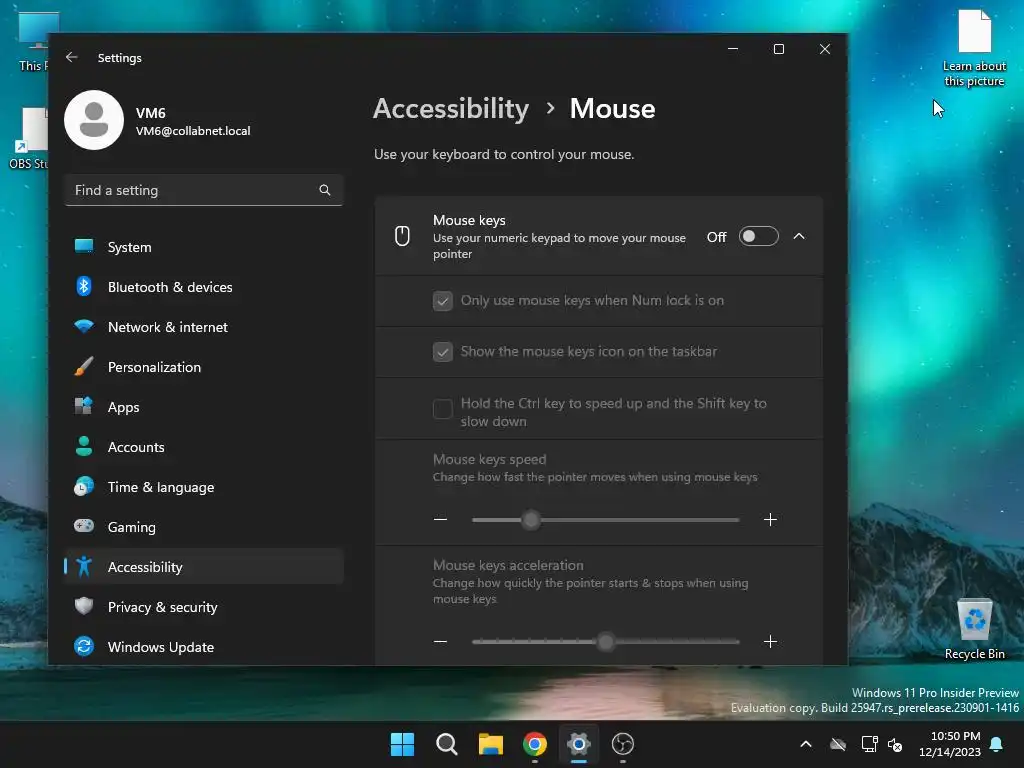
Task: Launch Google Chrome from the taskbar
Action: pos(535,744)
